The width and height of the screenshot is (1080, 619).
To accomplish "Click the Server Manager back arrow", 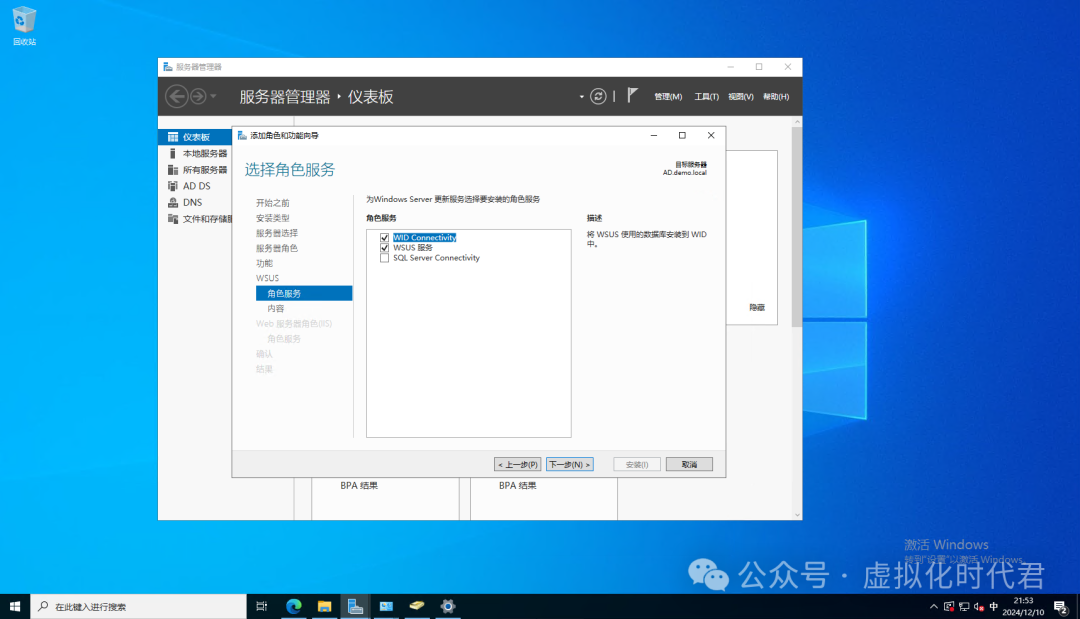I will click(177, 96).
